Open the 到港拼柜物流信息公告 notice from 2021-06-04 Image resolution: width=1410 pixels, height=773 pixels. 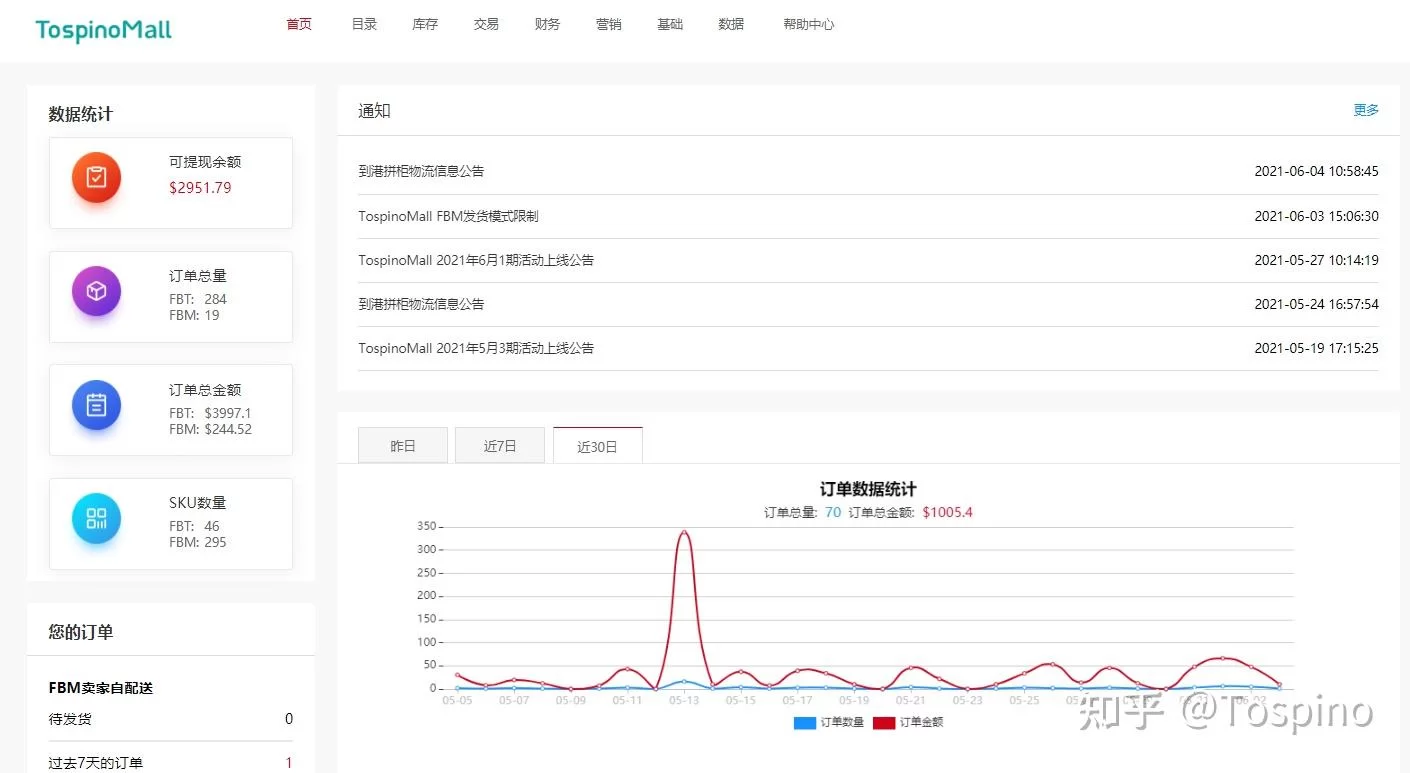pos(421,171)
